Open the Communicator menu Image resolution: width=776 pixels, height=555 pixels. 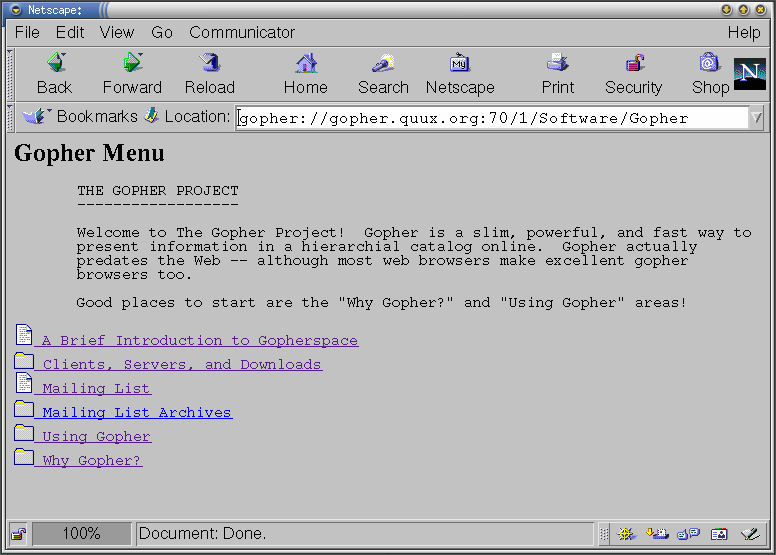point(242,32)
